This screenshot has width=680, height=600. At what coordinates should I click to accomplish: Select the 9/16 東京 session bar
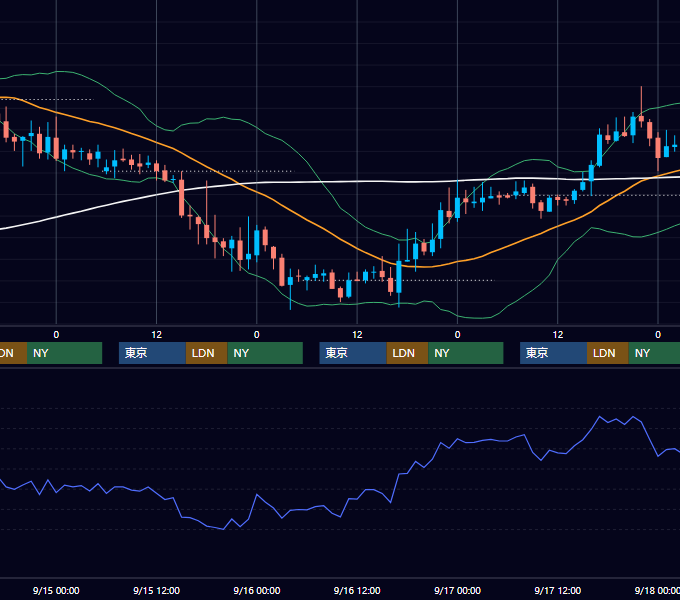click(353, 353)
